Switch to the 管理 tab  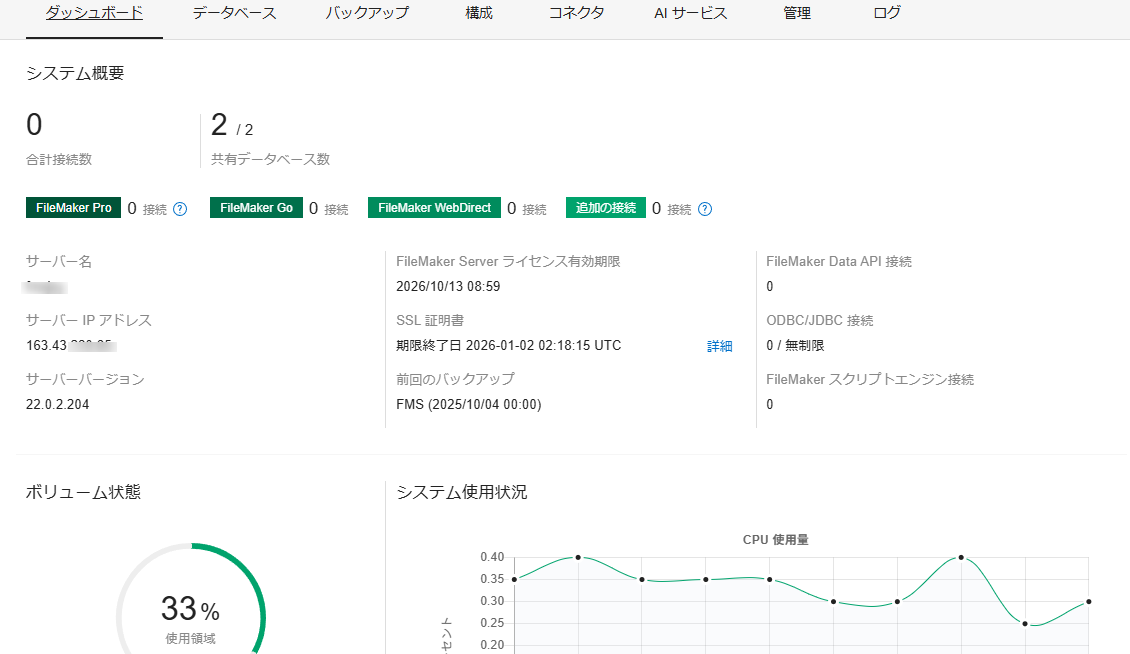pyautogui.click(x=797, y=14)
